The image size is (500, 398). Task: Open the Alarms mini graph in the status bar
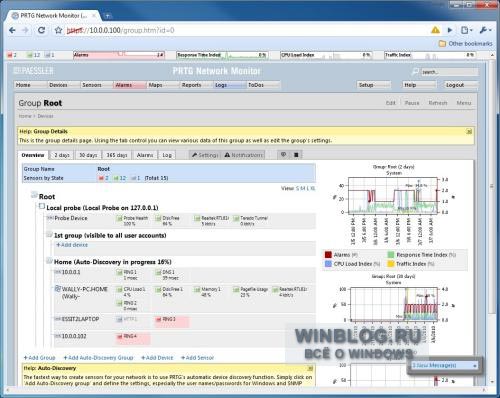119,55
